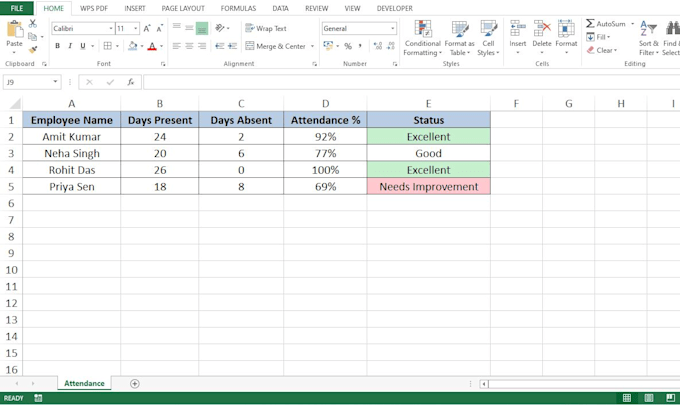Switch to DATA tab
The width and height of the screenshot is (680, 405).
coord(281,8)
